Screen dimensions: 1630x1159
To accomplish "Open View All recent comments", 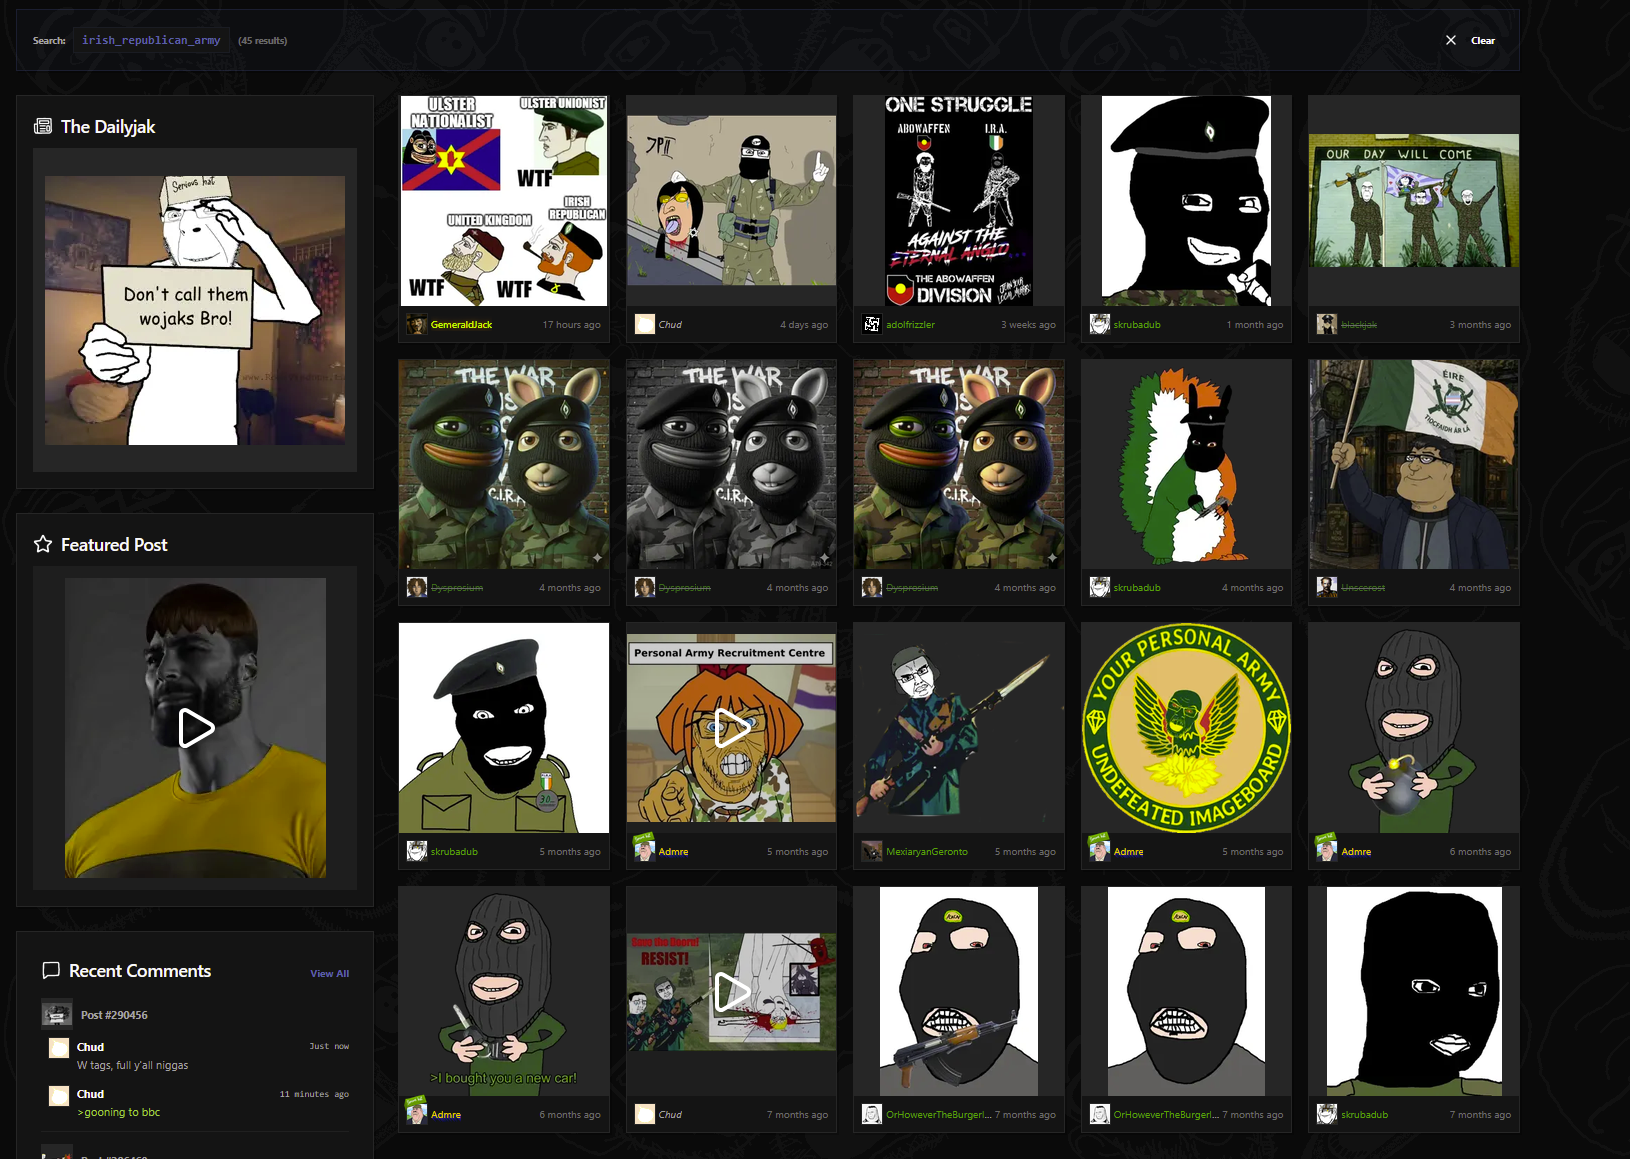I will coord(329,973).
